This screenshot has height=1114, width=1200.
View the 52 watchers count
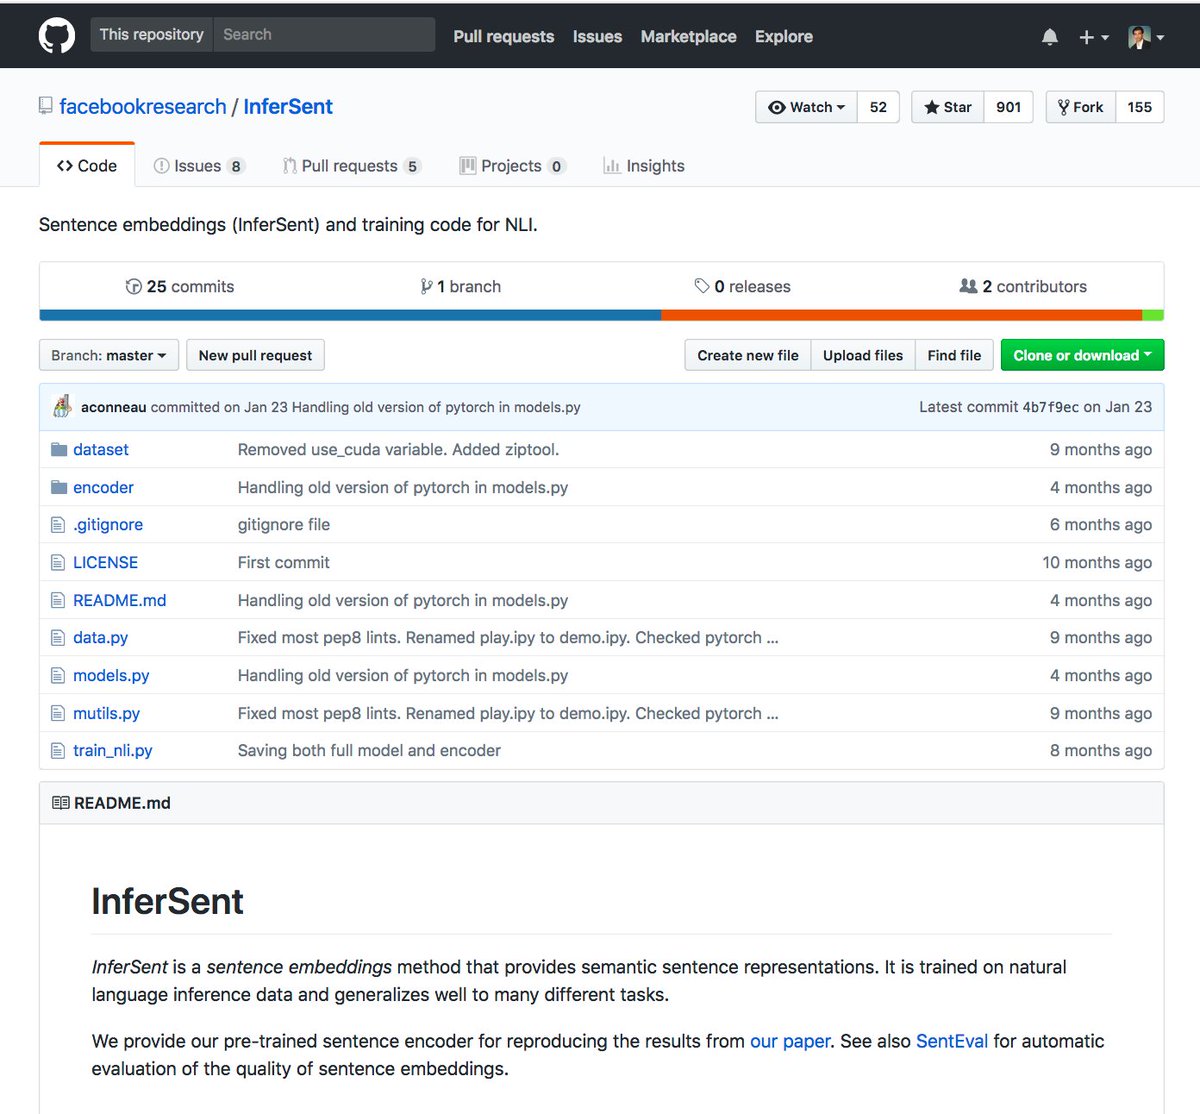coord(878,107)
